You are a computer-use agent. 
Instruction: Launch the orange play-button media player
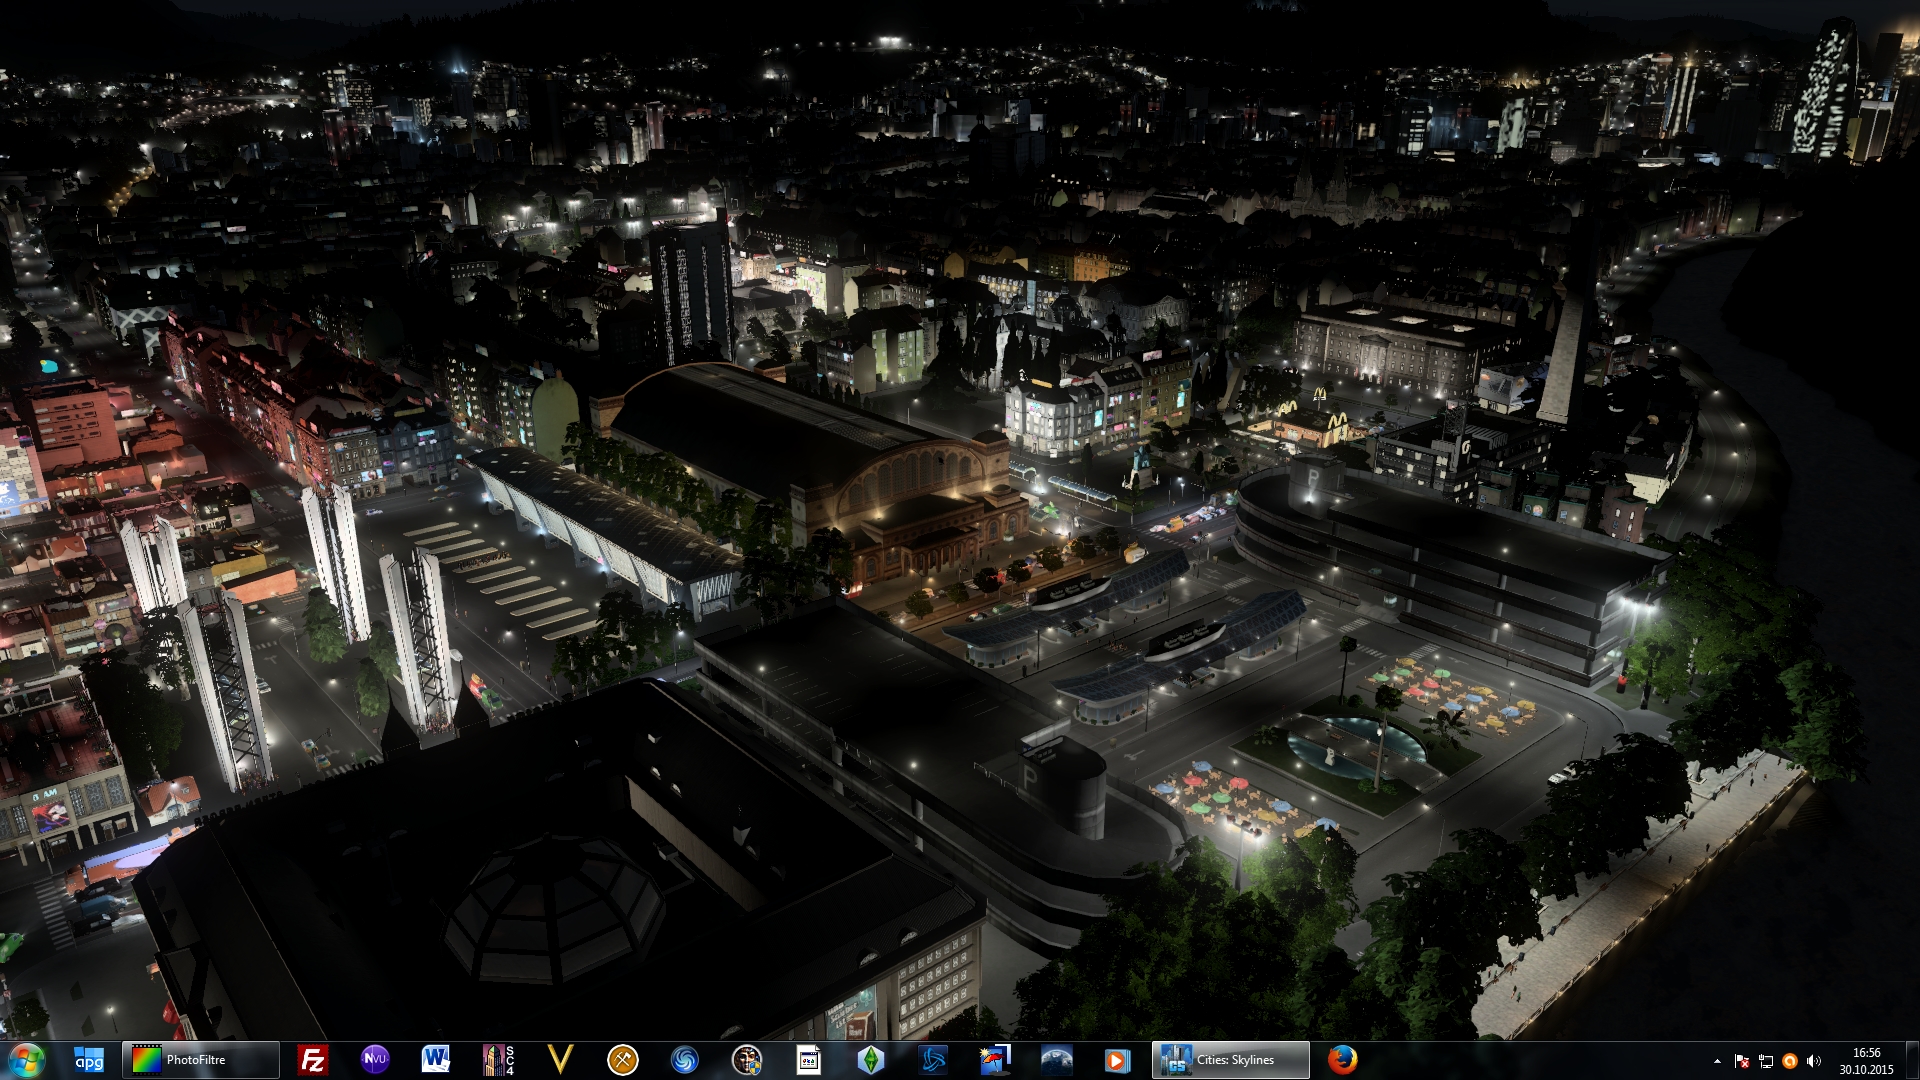(1118, 1060)
